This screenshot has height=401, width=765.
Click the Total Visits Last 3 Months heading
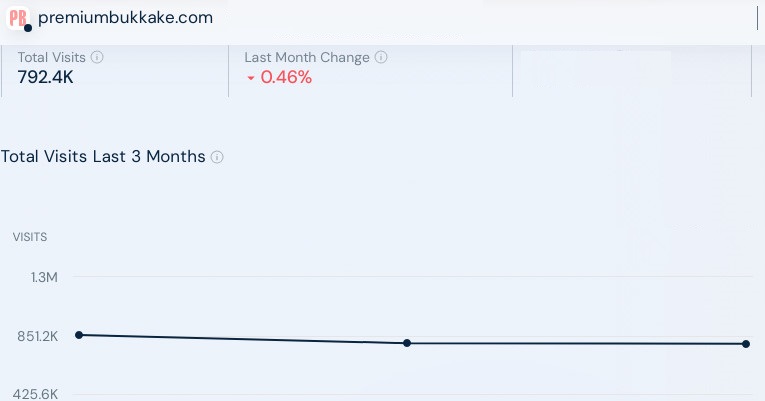click(x=103, y=157)
